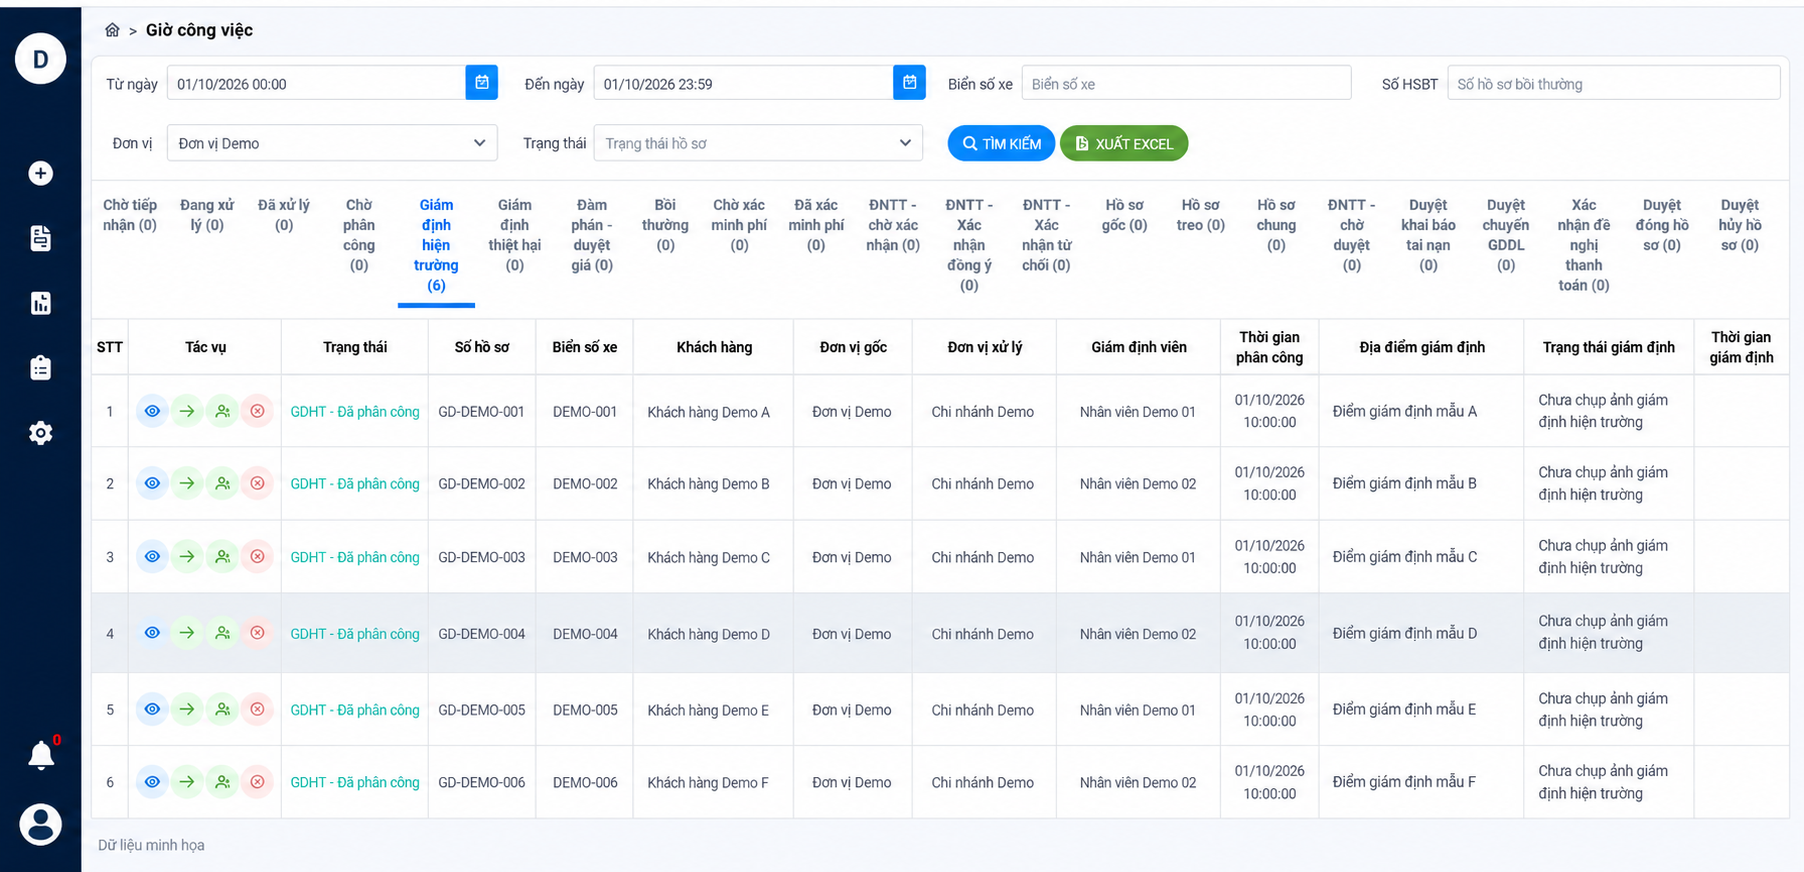Click the TÌM KIẾM search button
The image size is (1804, 872).
[1001, 143]
